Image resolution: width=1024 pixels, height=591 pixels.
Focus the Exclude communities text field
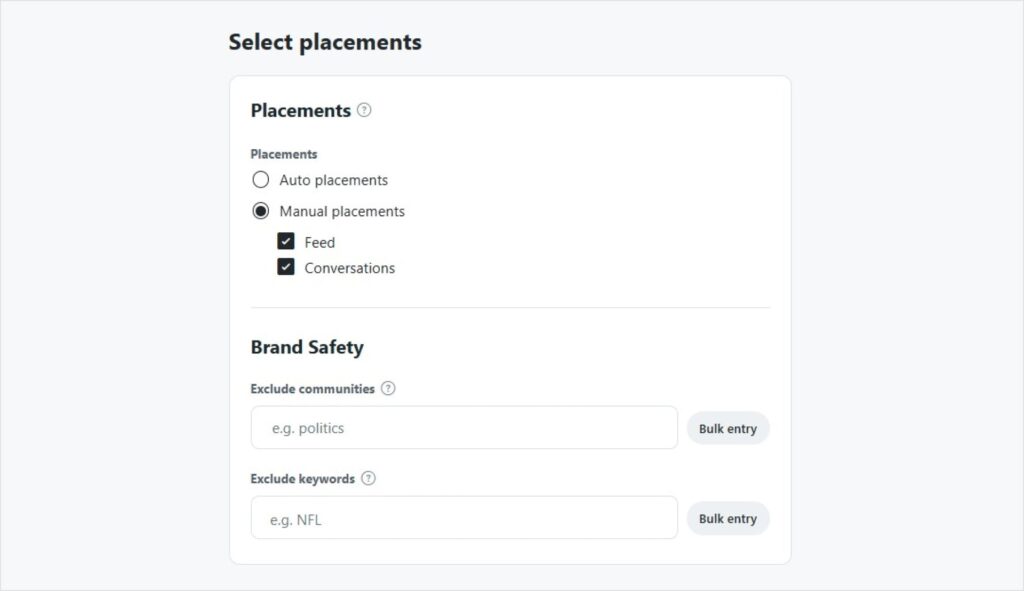coord(464,428)
